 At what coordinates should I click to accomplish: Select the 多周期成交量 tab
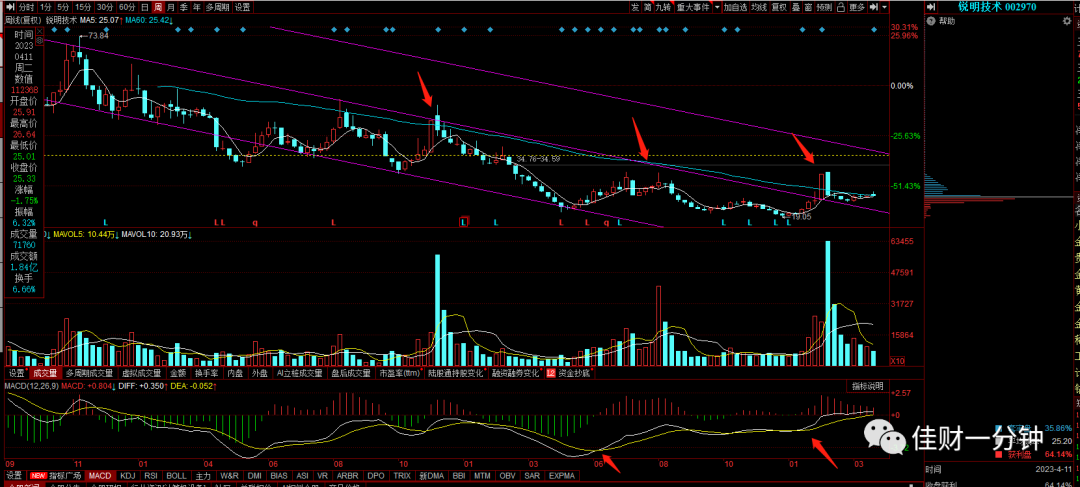coord(90,373)
